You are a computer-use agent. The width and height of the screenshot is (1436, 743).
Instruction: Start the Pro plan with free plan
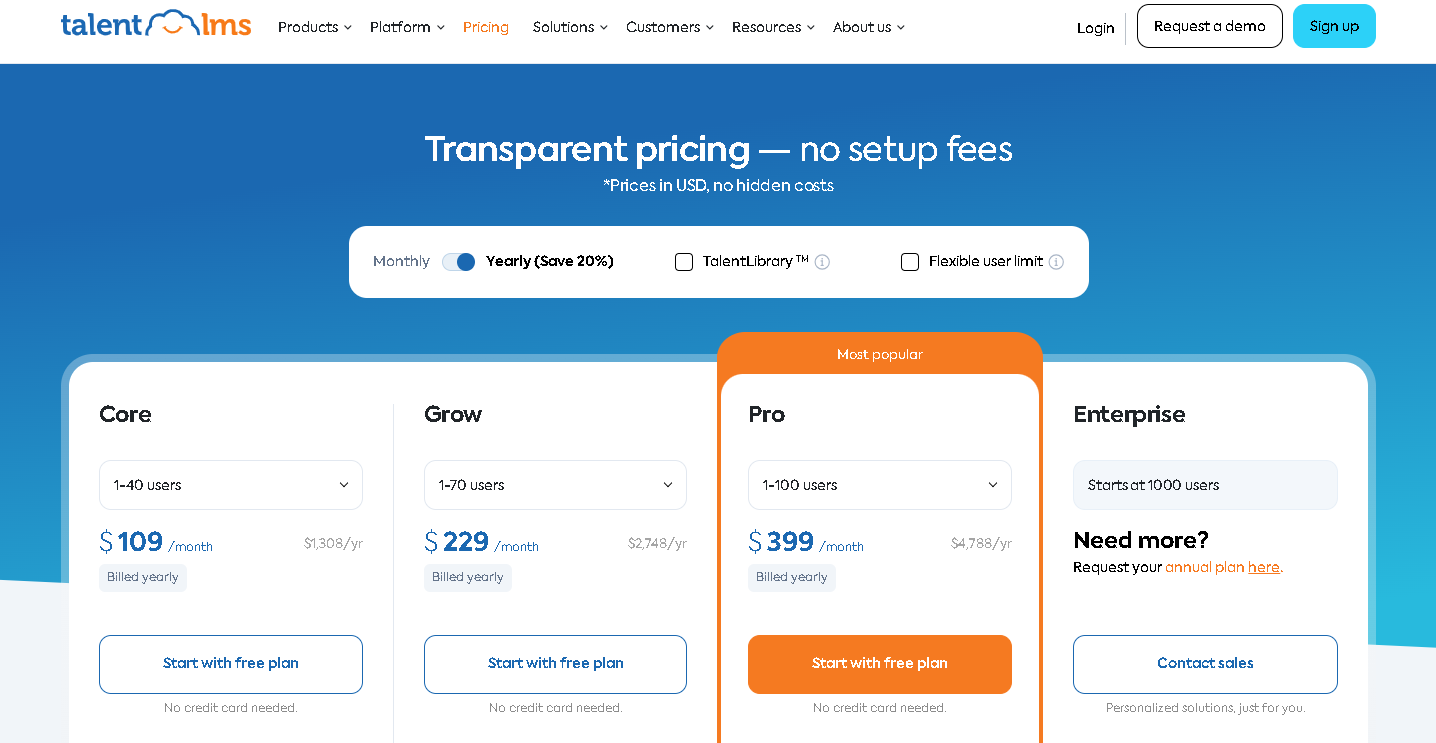[880, 664]
